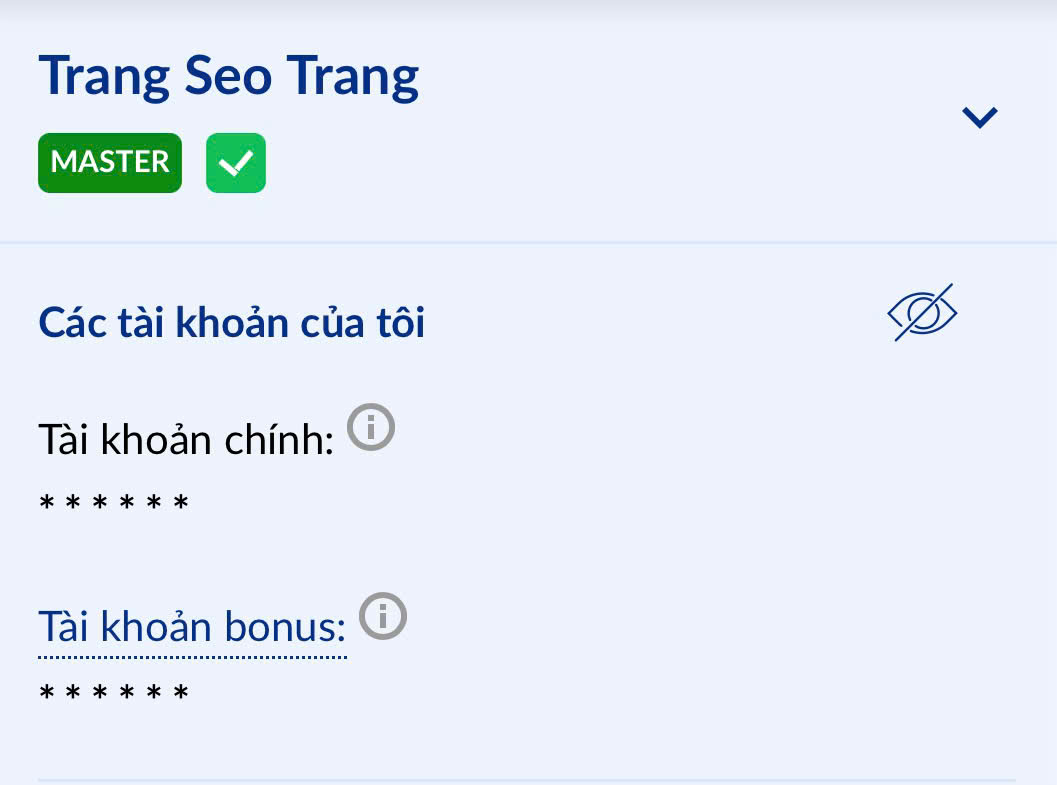Expand the profile with the down chevron
The width and height of the screenshot is (1057, 785).
[x=979, y=117]
